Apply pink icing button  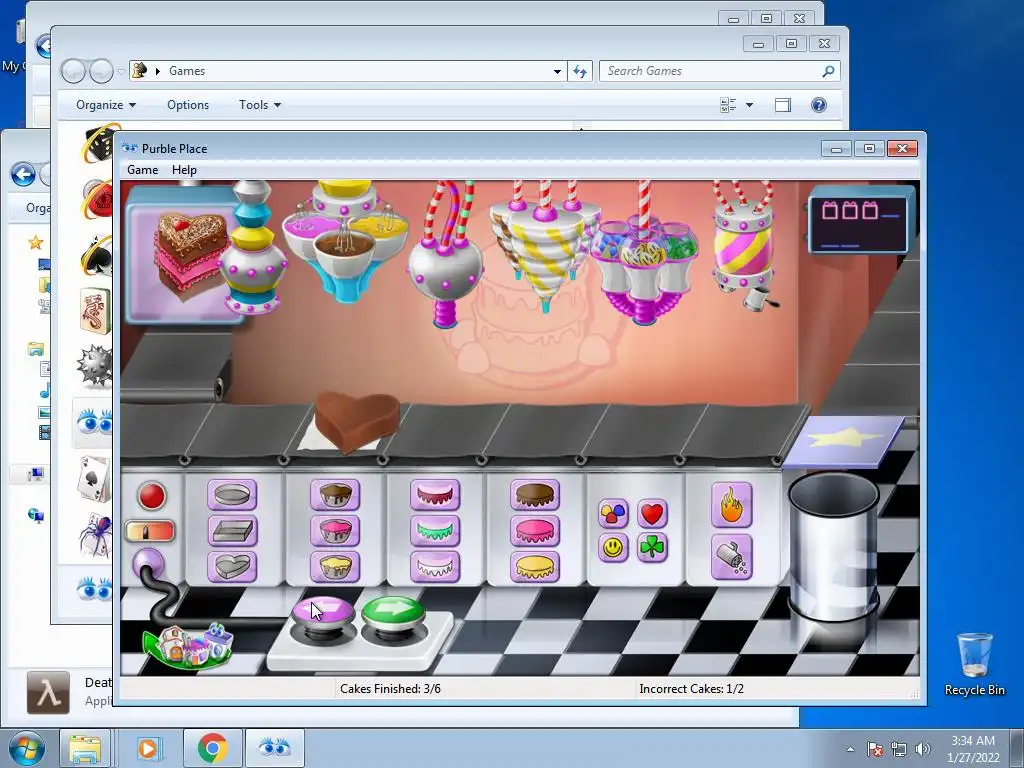pyautogui.click(x=535, y=530)
